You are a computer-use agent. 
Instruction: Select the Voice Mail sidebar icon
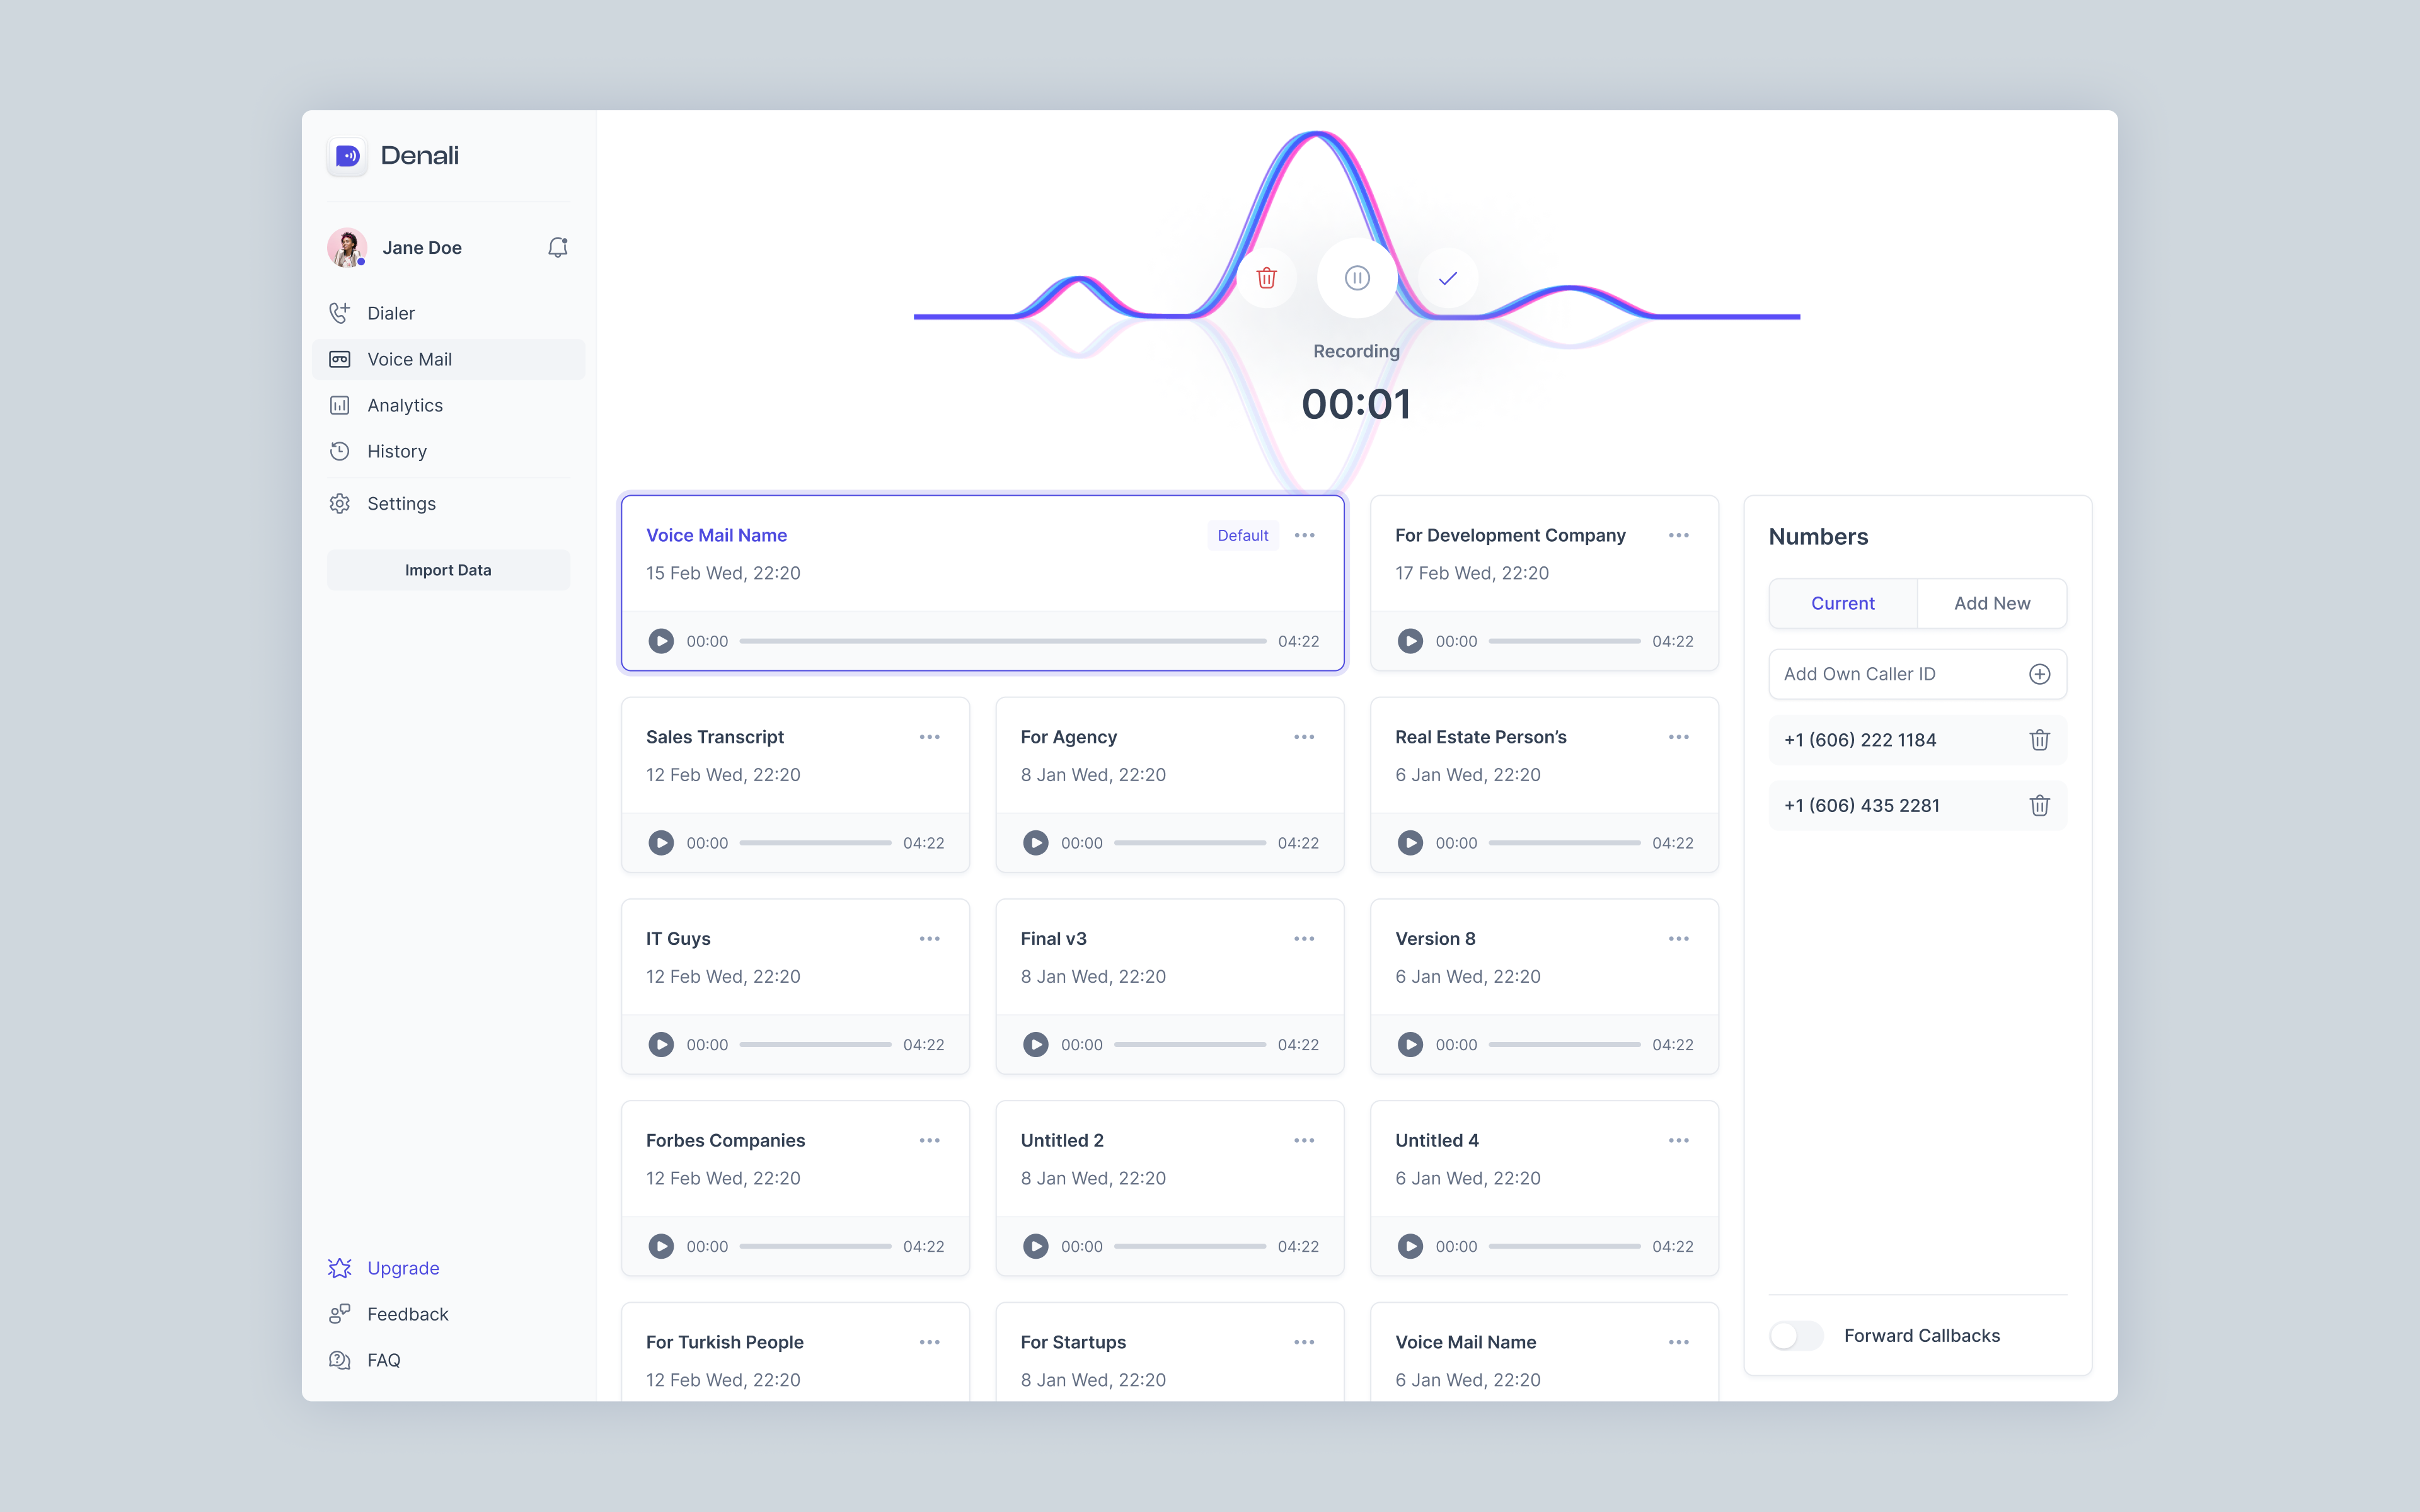(x=340, y=359)
